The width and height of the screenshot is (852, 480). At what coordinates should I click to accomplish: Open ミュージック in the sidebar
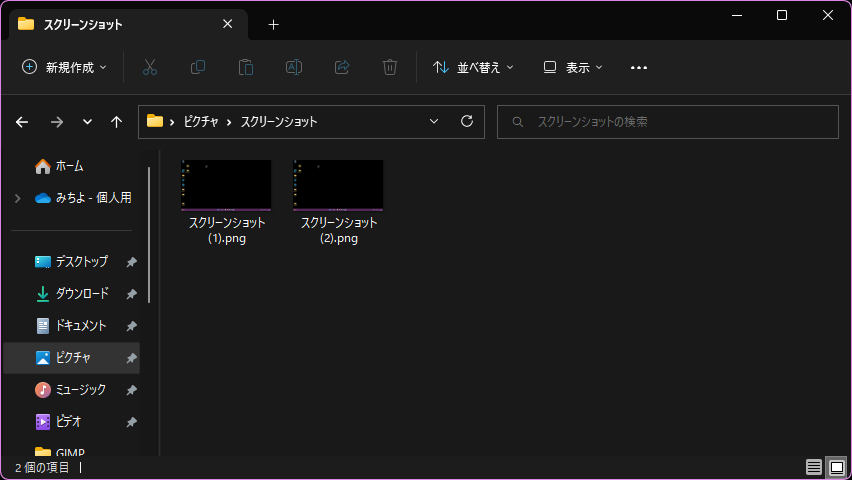click(x=72, y=390)
